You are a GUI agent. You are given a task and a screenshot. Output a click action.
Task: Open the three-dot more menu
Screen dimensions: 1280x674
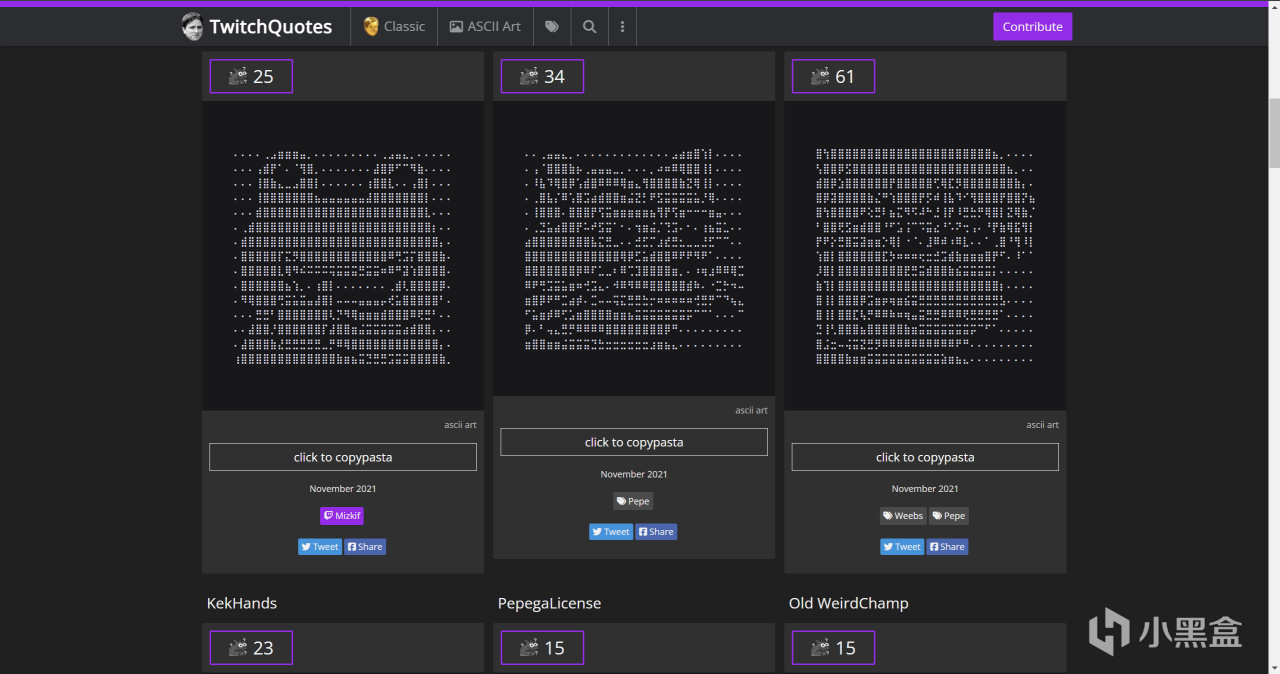[622, 27]
